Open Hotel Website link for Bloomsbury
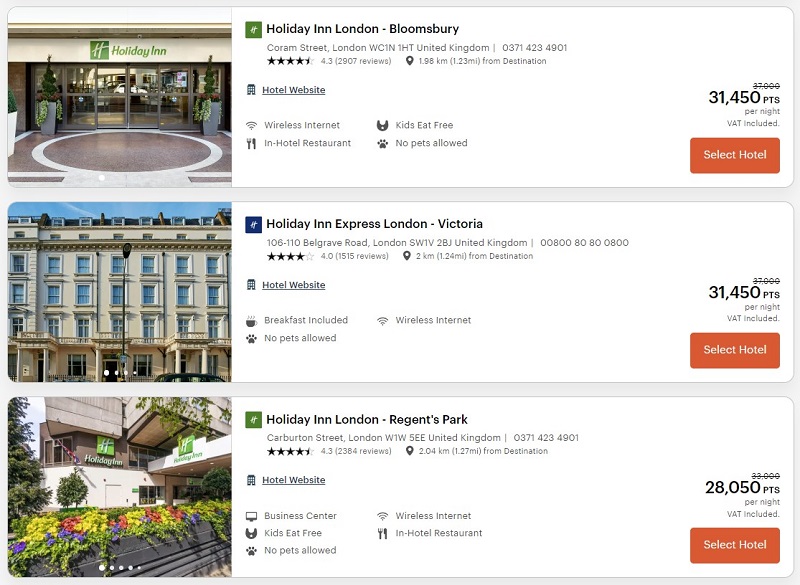The image size is (800, 585). pos(293,90)
